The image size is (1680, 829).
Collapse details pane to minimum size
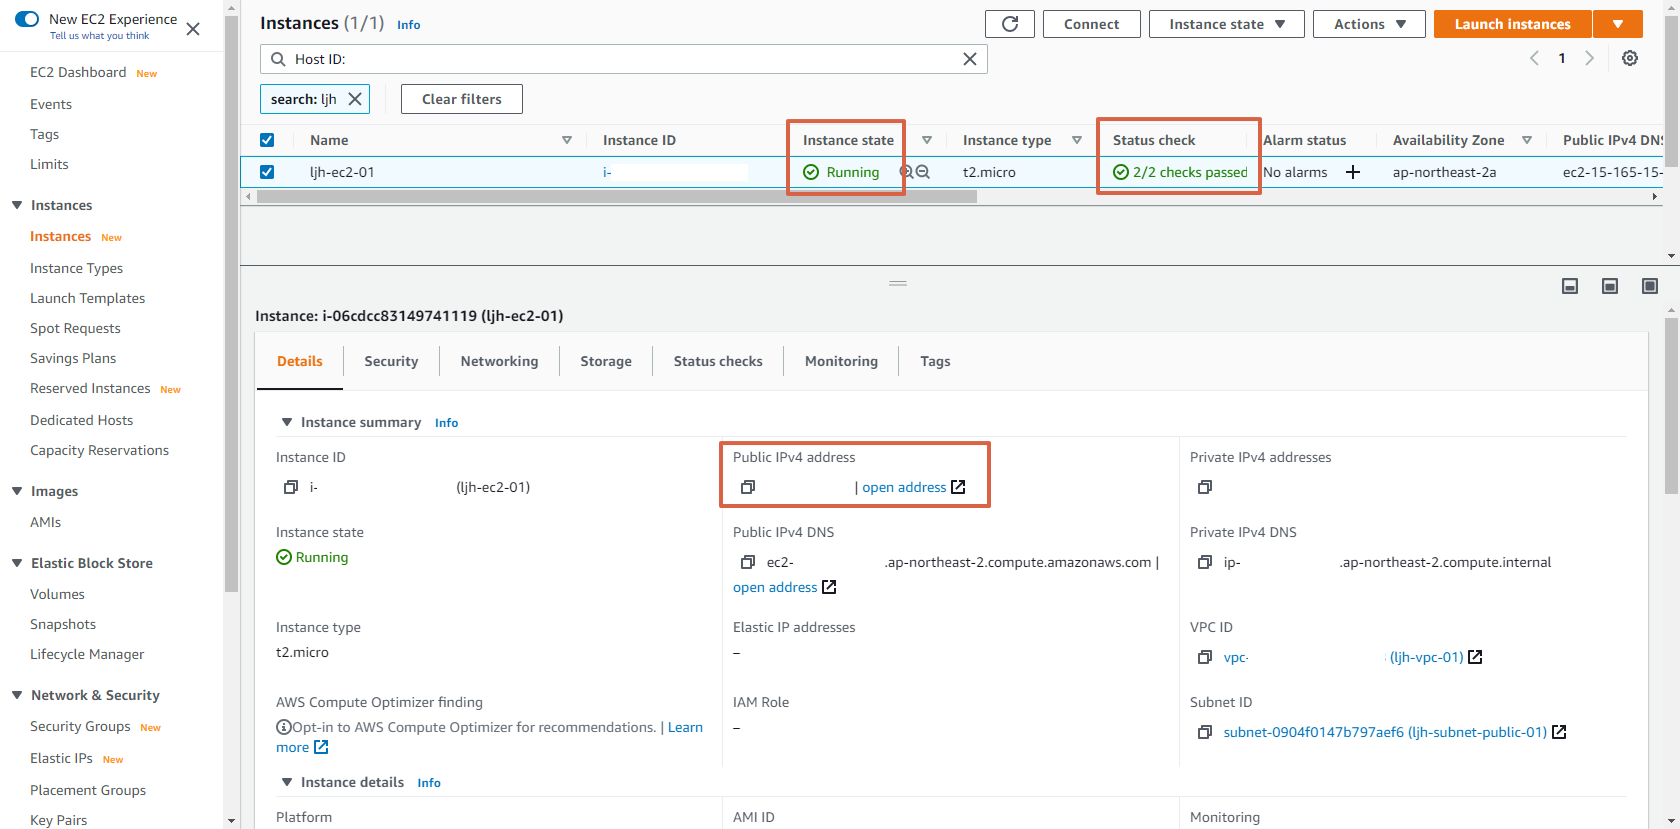tap(1570, 286)
